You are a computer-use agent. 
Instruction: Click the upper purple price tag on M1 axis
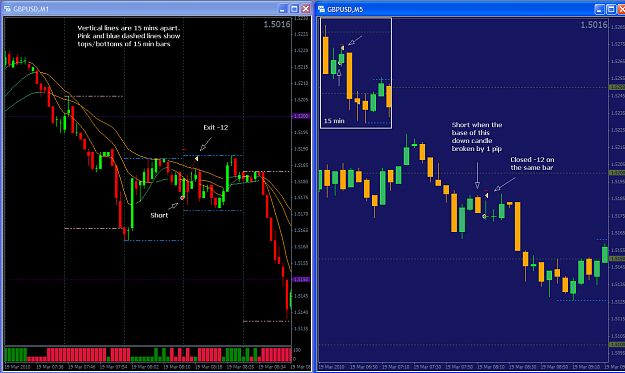pos(301,116)
